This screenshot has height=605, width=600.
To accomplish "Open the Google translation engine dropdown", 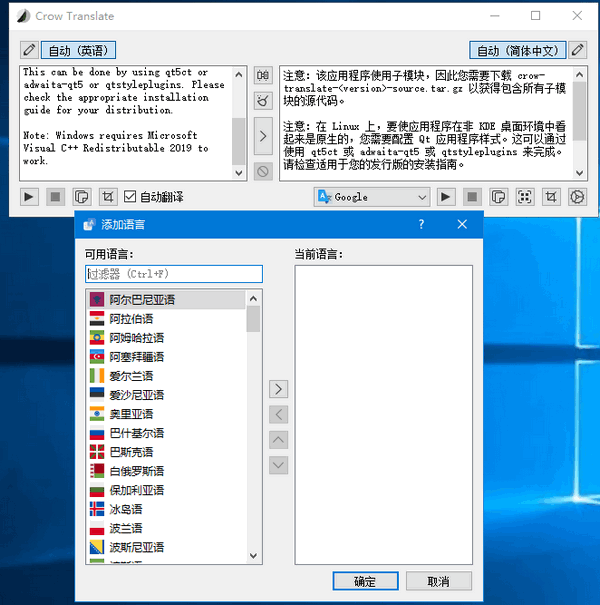I will (x=372, y=197).
